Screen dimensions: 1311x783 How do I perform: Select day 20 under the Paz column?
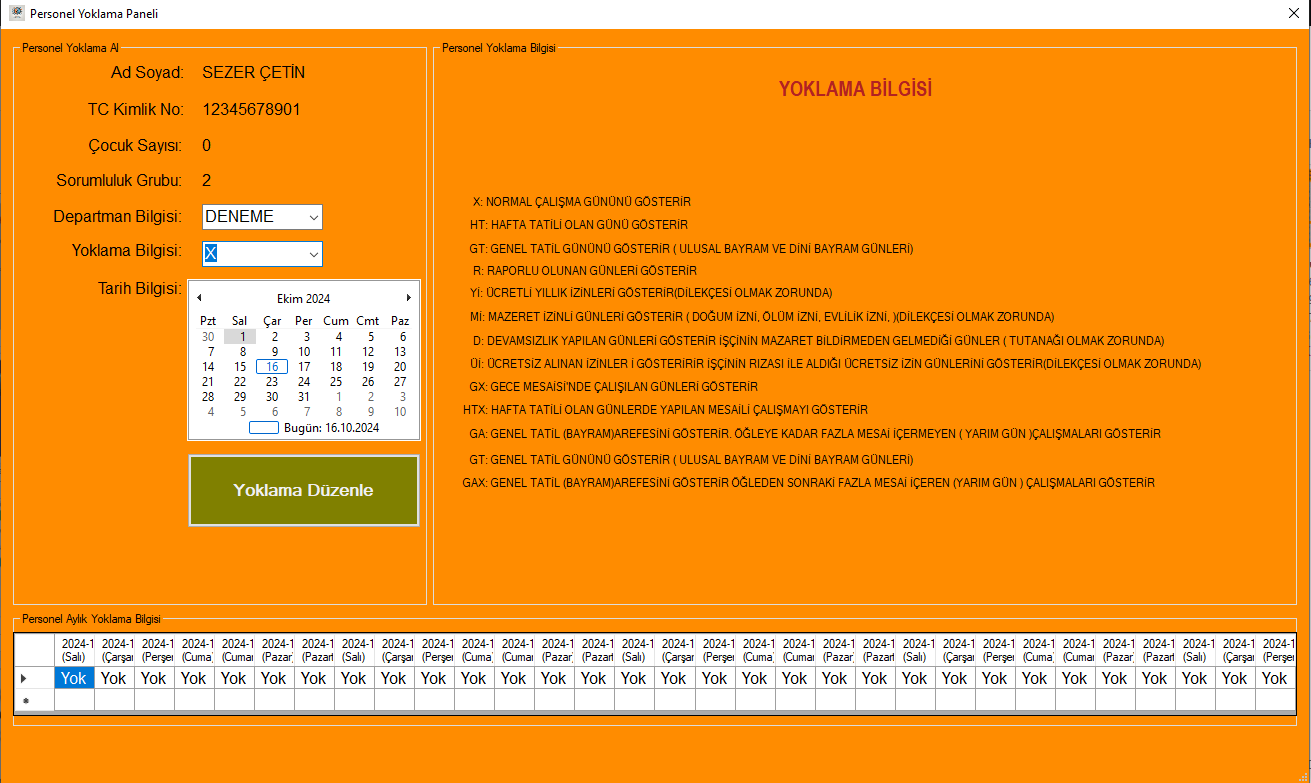coord(400,366)
